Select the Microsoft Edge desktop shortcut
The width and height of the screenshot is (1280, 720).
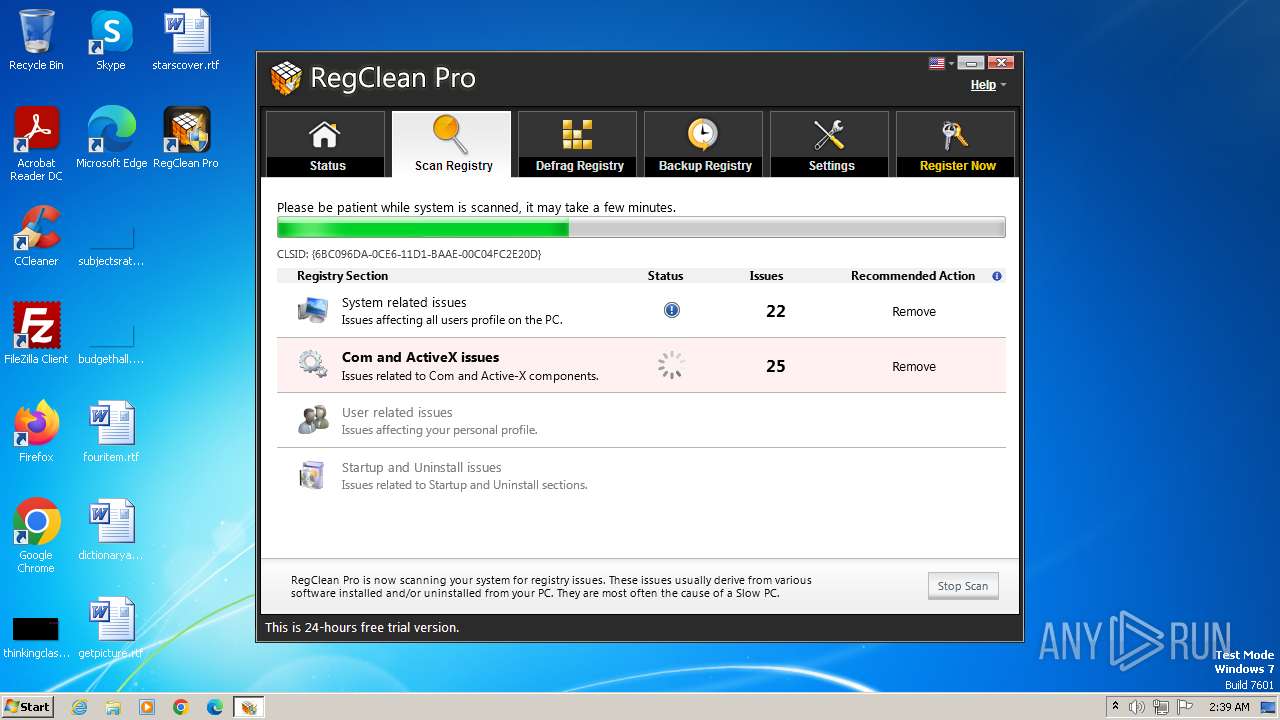point(111,138)
